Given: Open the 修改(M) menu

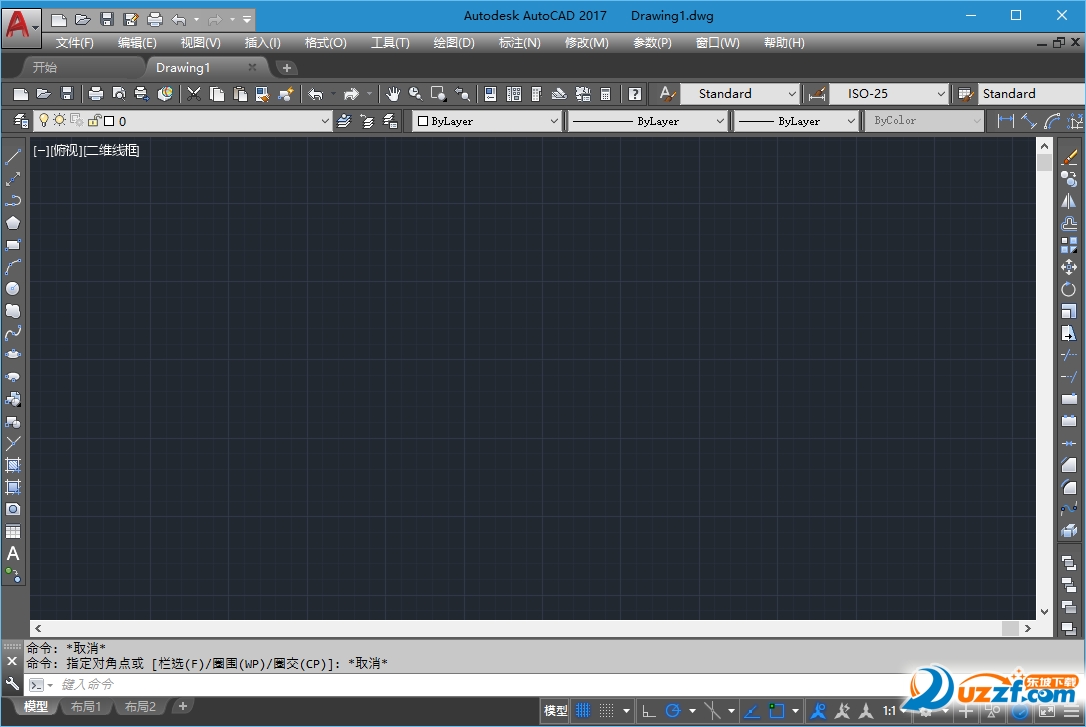Looking at the screenshot, I should [587, 43].
